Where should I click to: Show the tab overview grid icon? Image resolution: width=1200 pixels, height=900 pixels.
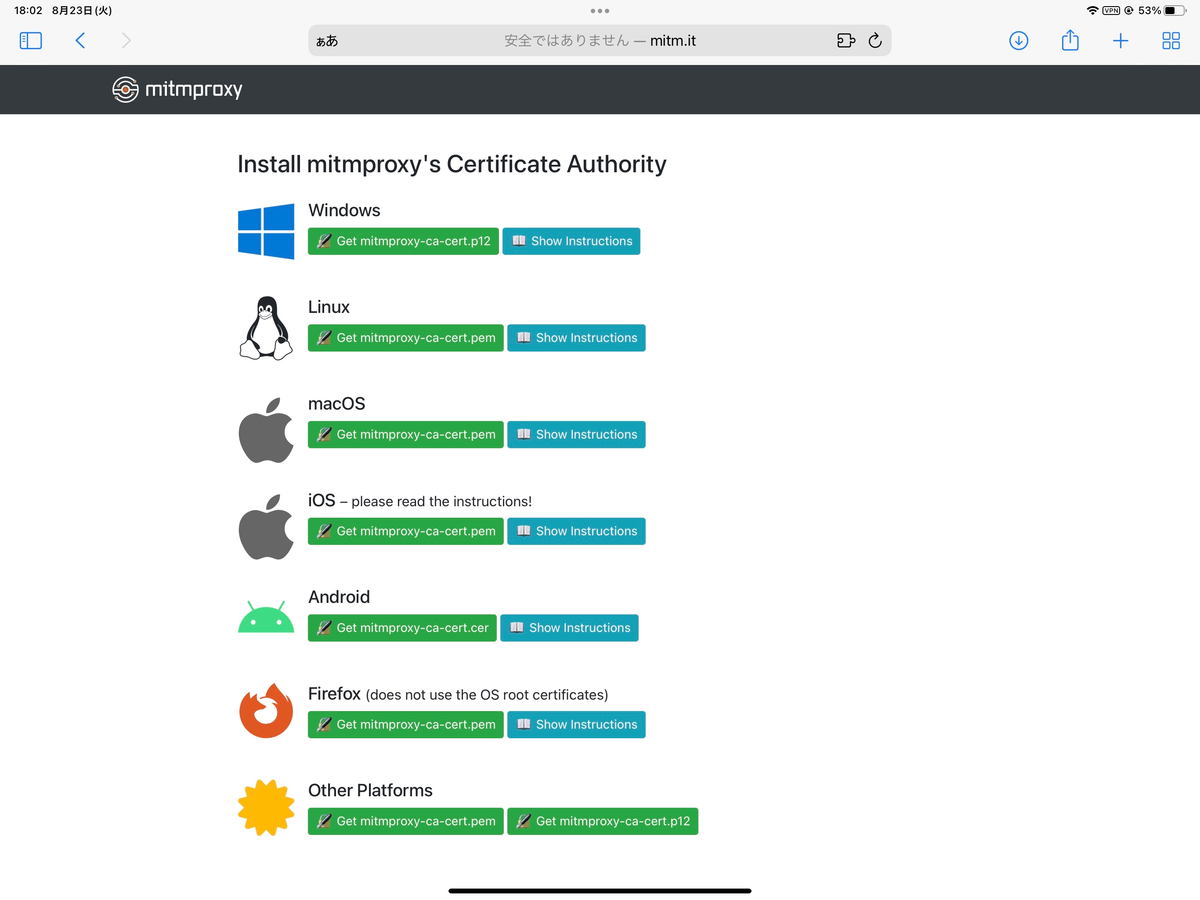tap(1171, 41)
